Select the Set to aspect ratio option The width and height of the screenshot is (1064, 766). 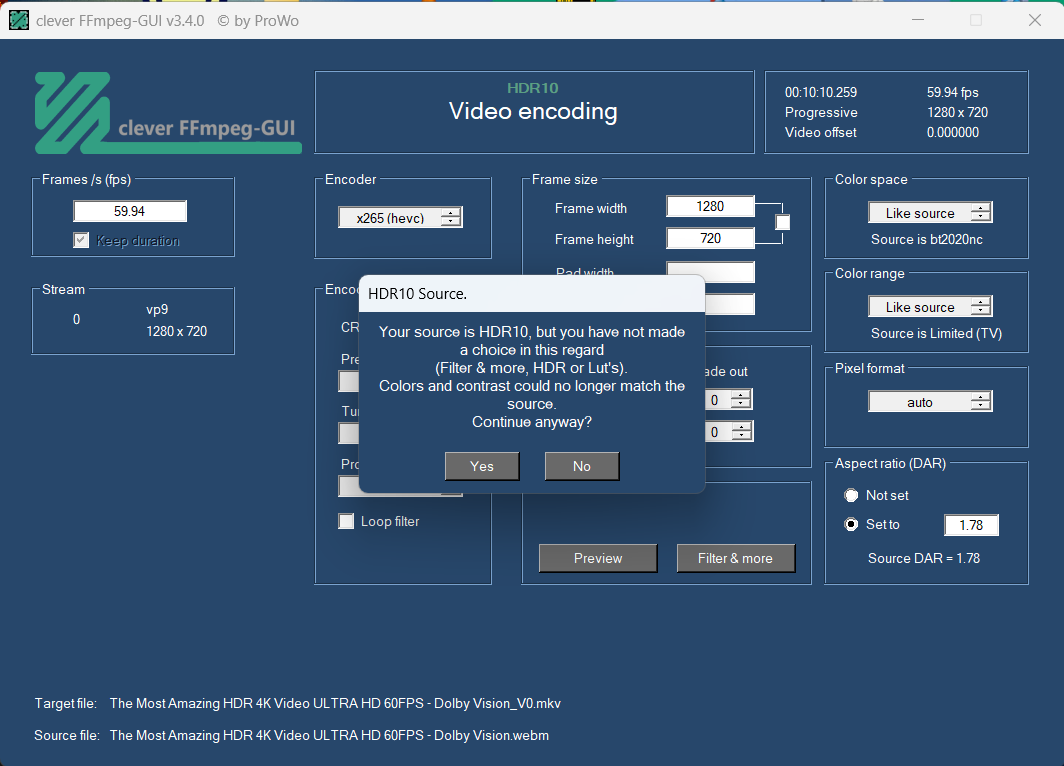[851, 524]
